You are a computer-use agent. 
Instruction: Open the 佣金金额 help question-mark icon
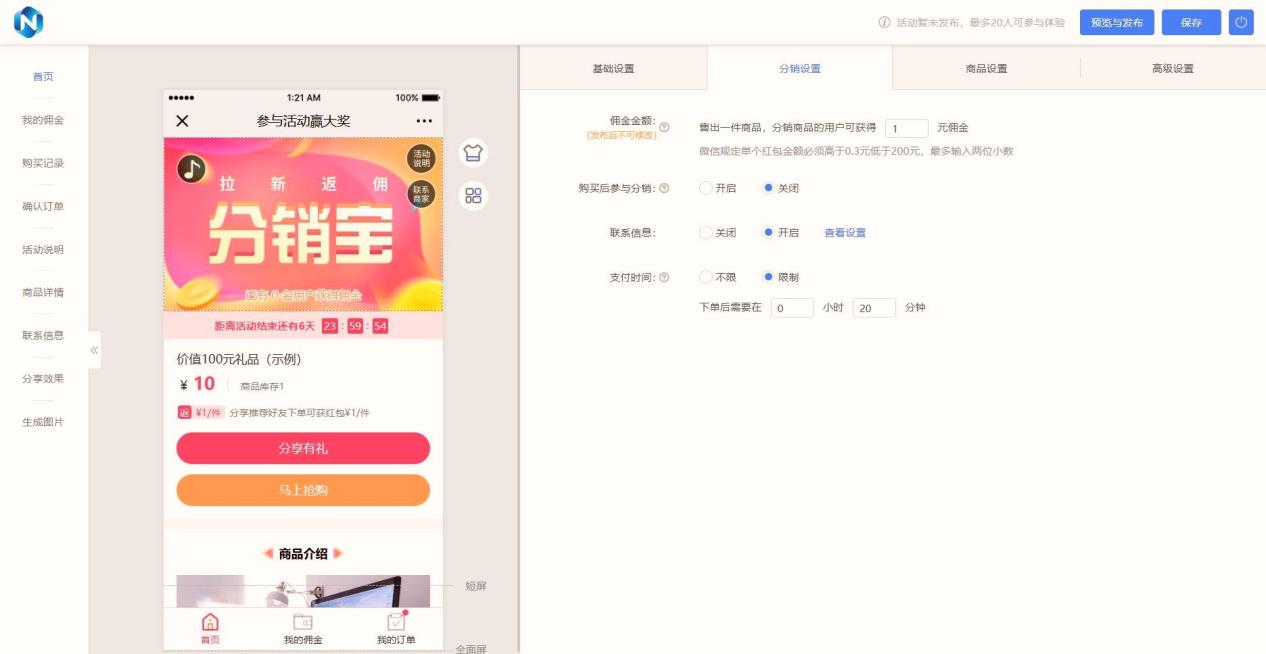[664, 126]
